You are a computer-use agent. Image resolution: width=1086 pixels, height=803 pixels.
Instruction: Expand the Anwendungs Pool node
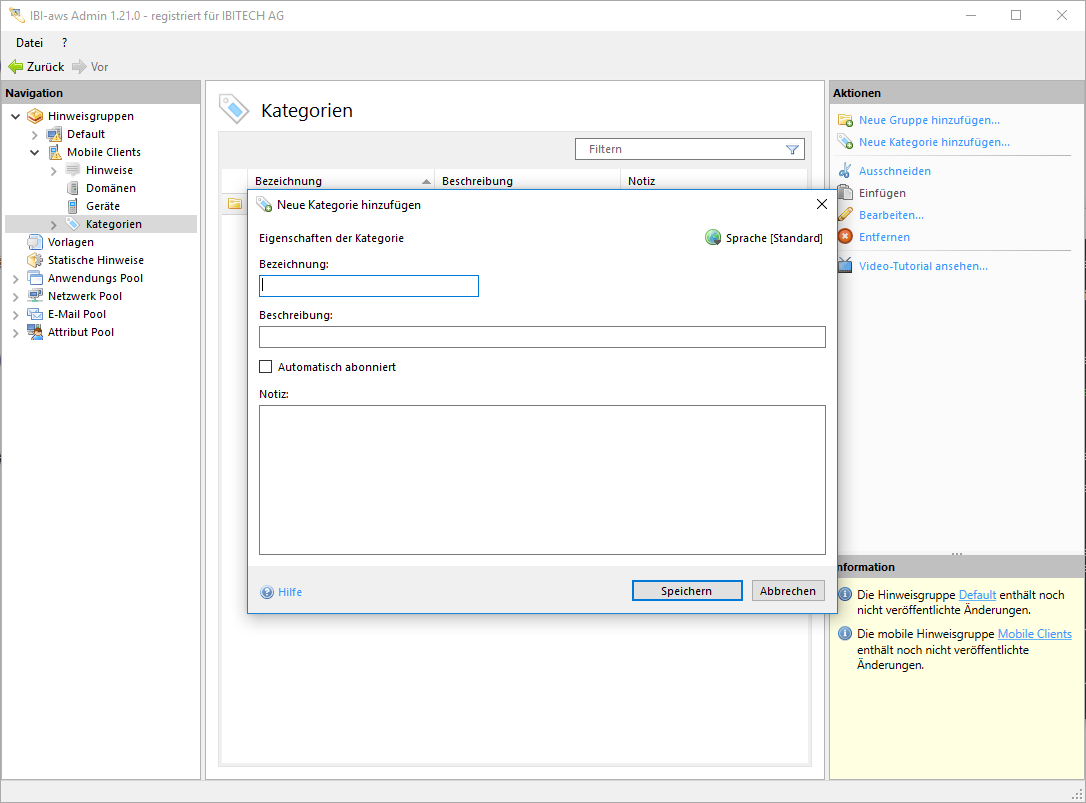pos(16,278)
